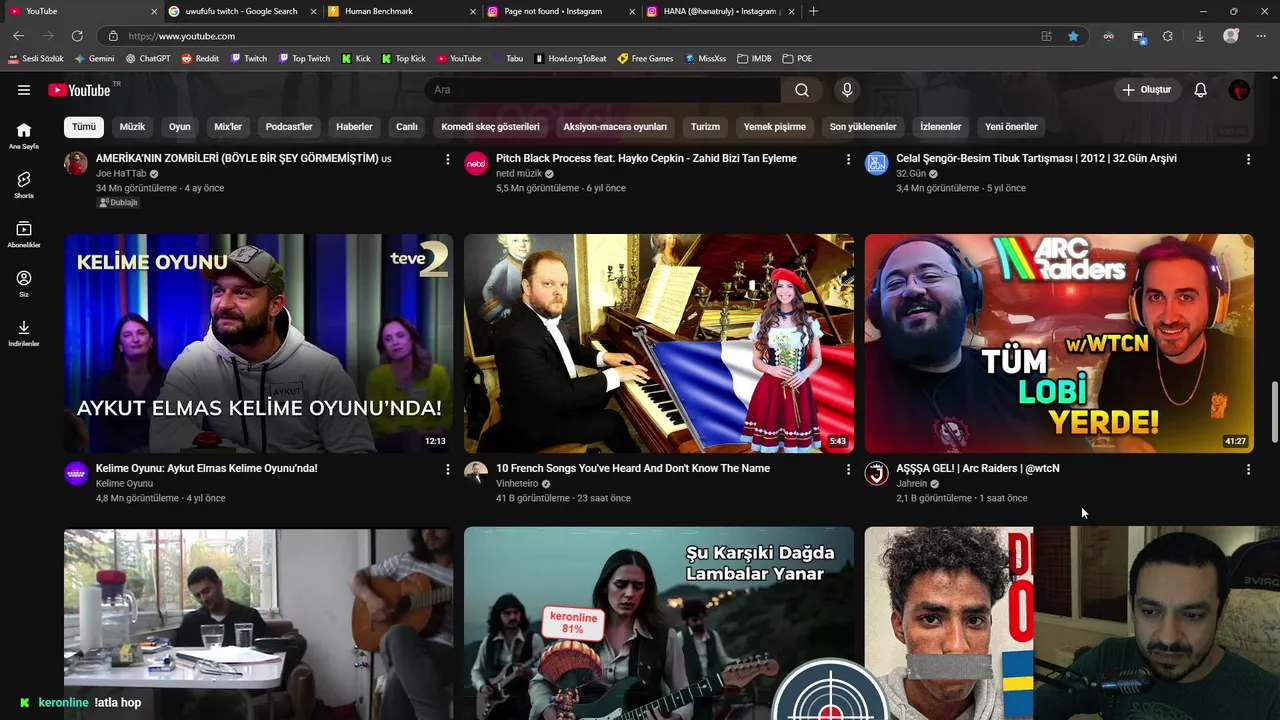This screenshot has width=1280, height=720.
Task: Open Abonelikler in the sidebar
Action: (24, 235)
